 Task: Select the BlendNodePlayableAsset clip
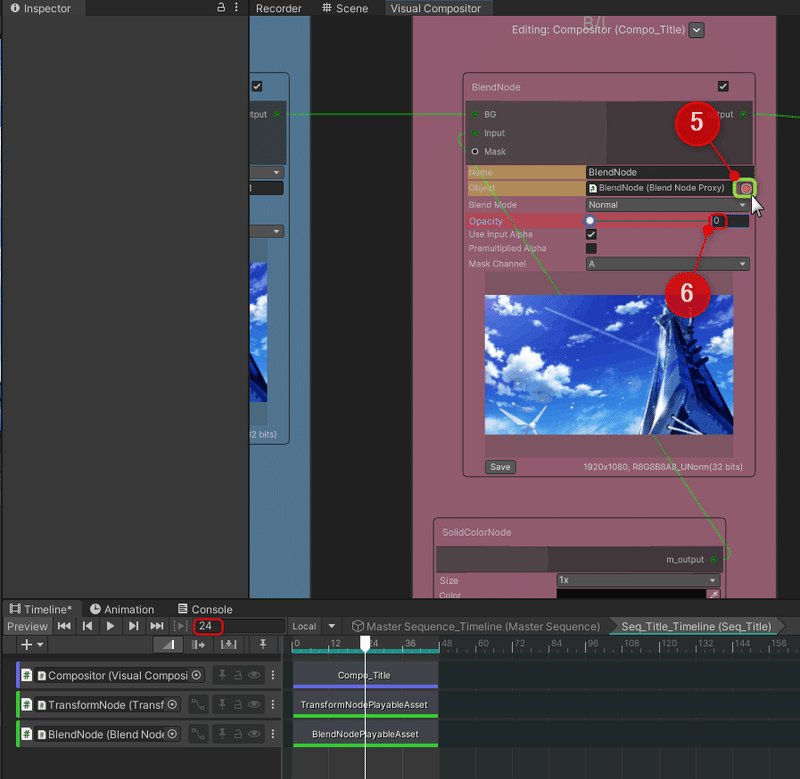(x=365, y=734)
